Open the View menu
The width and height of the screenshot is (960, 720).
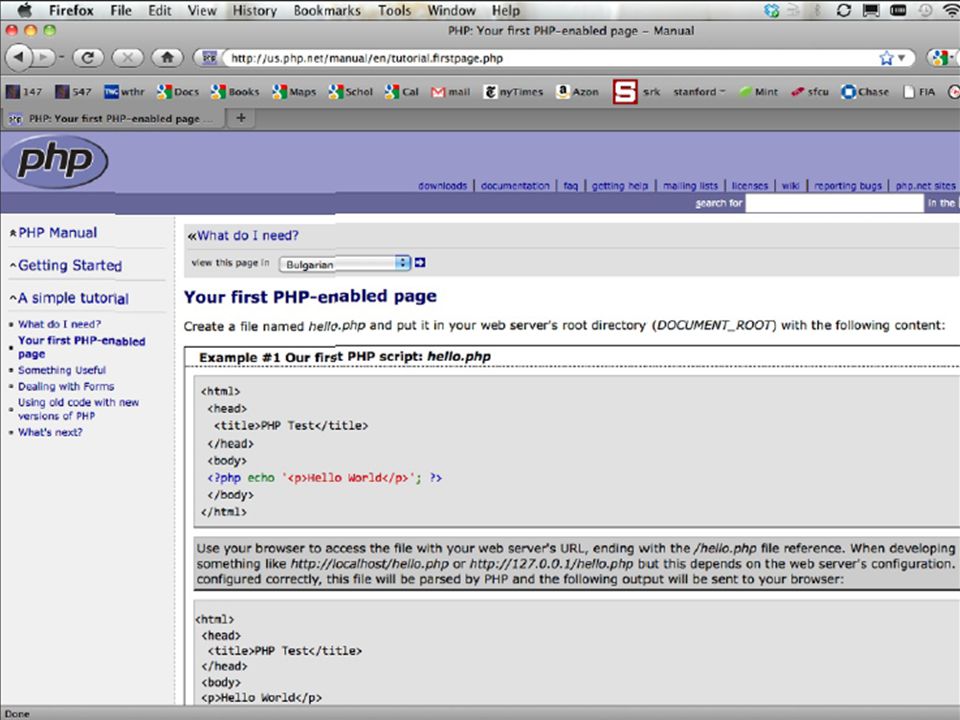pos(202,10)
